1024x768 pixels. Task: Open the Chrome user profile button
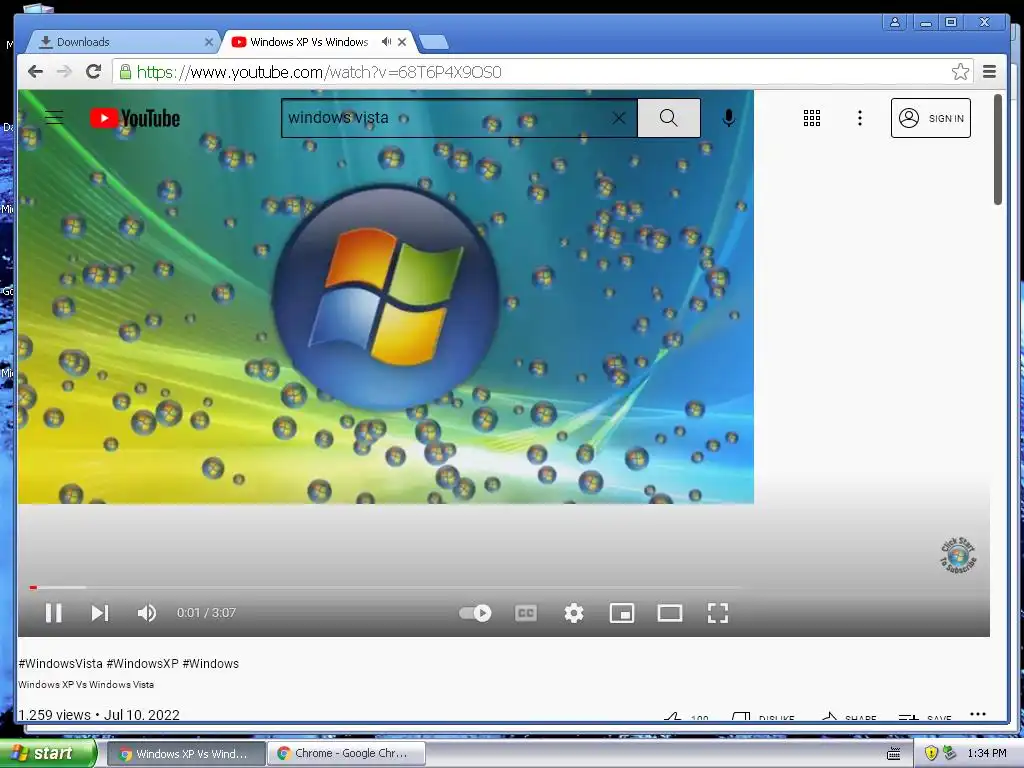(x=895, y=22)
